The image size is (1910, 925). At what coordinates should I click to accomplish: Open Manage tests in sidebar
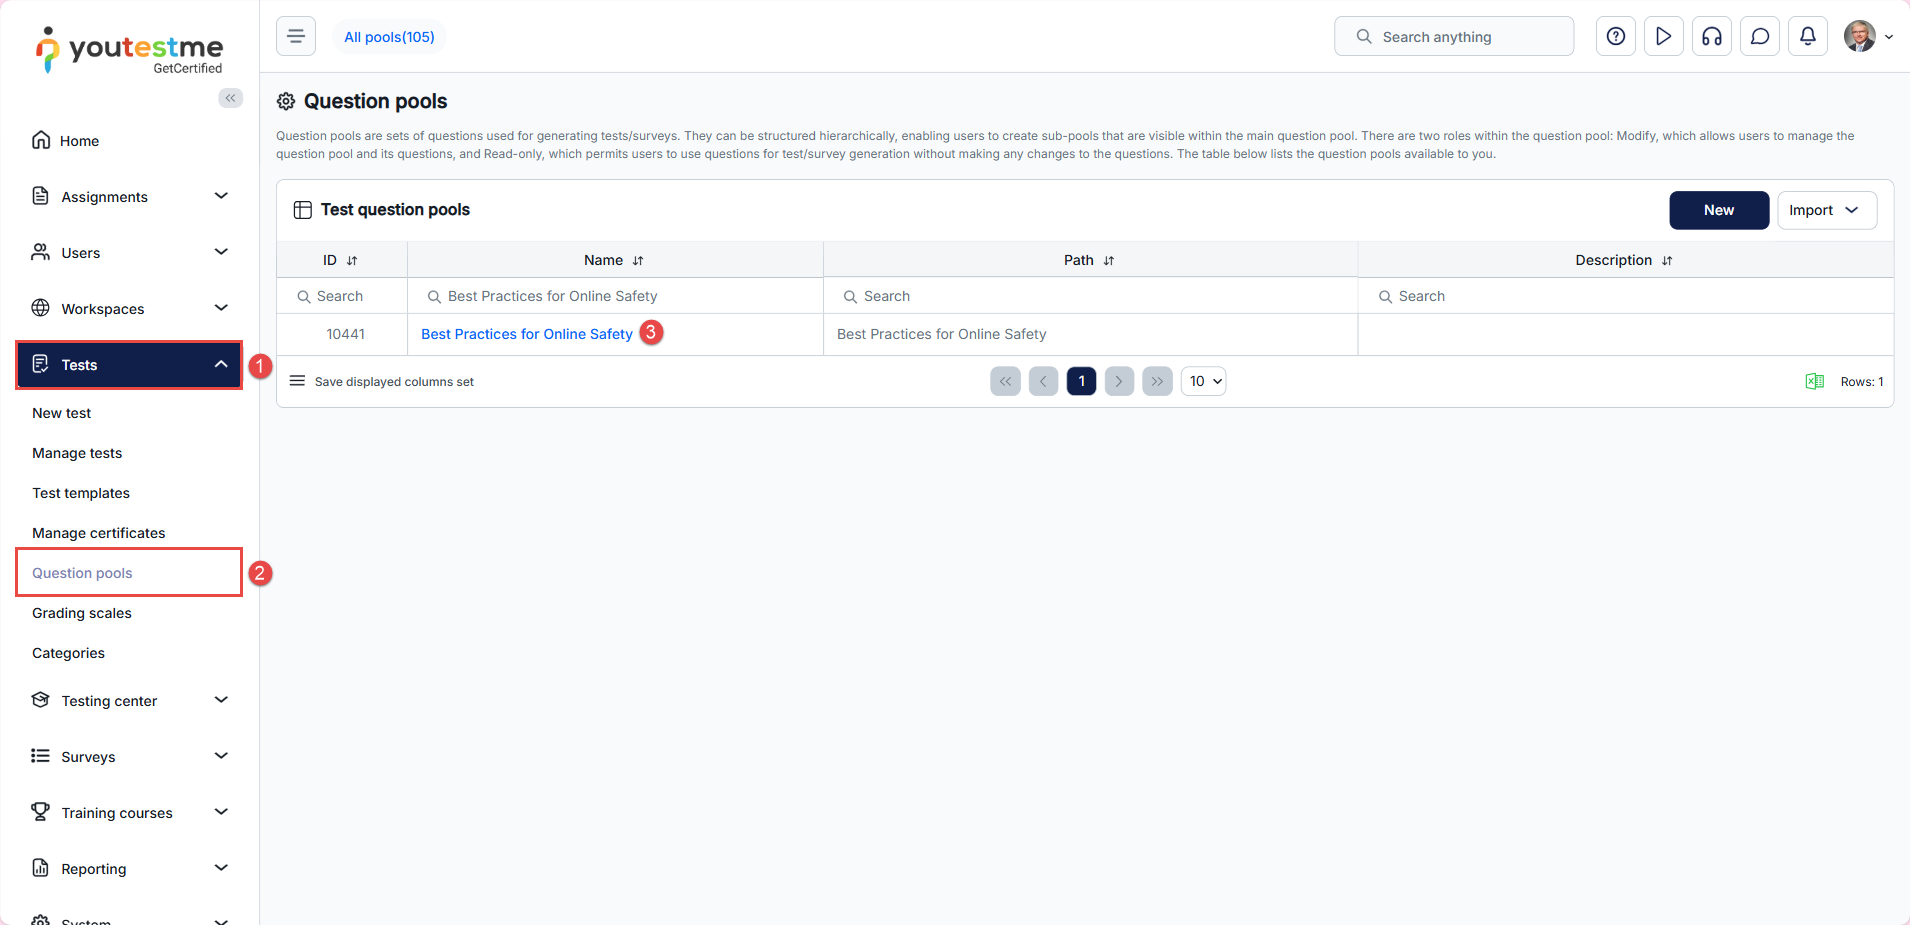click(77, 453)
